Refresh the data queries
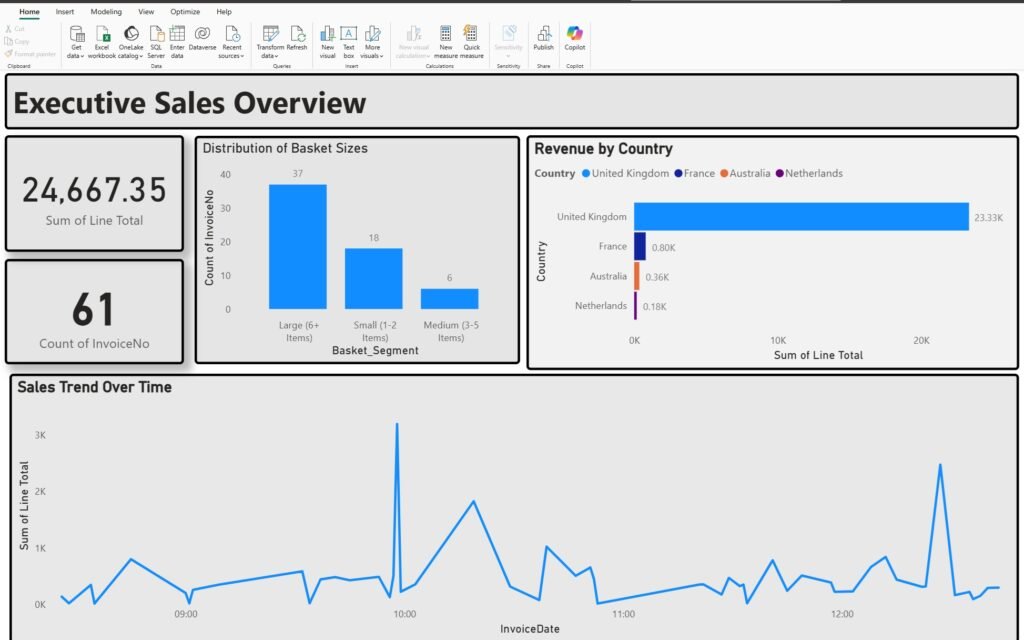 pyautogui.click(x=297, y=34)
